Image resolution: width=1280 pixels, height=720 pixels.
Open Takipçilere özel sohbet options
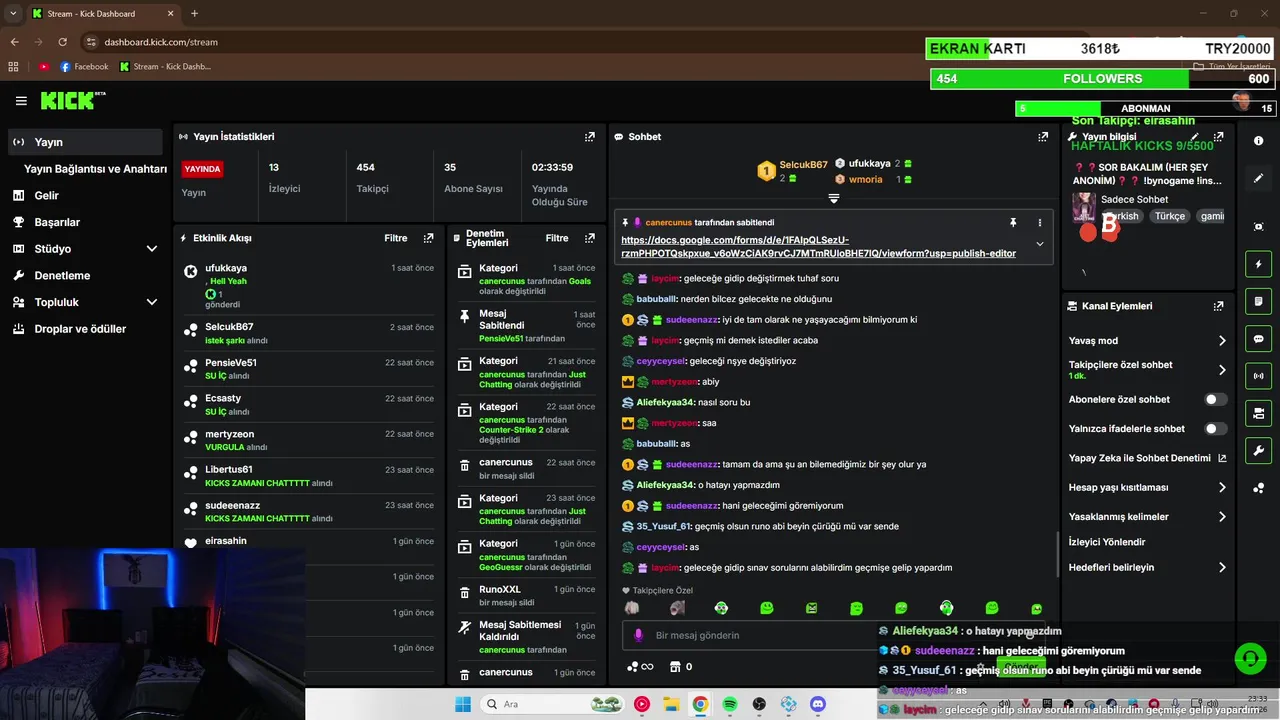pos(1147,370)
